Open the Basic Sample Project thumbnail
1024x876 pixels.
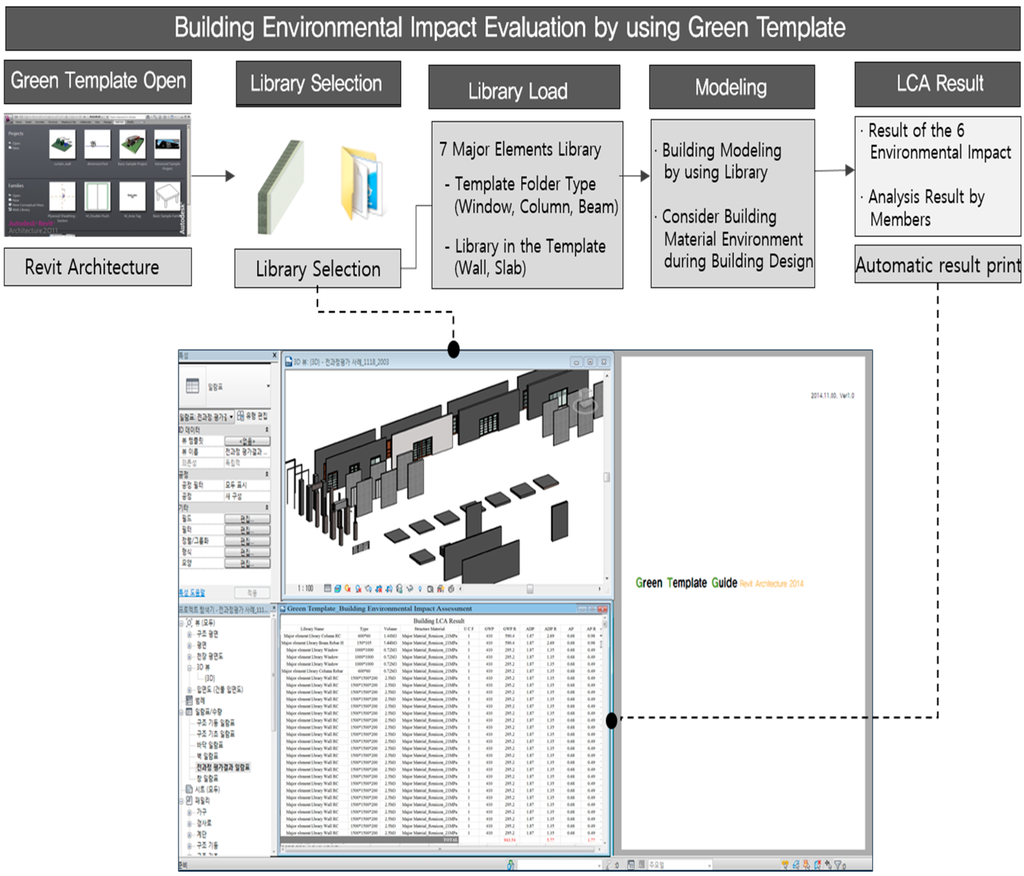pos(133,144)
